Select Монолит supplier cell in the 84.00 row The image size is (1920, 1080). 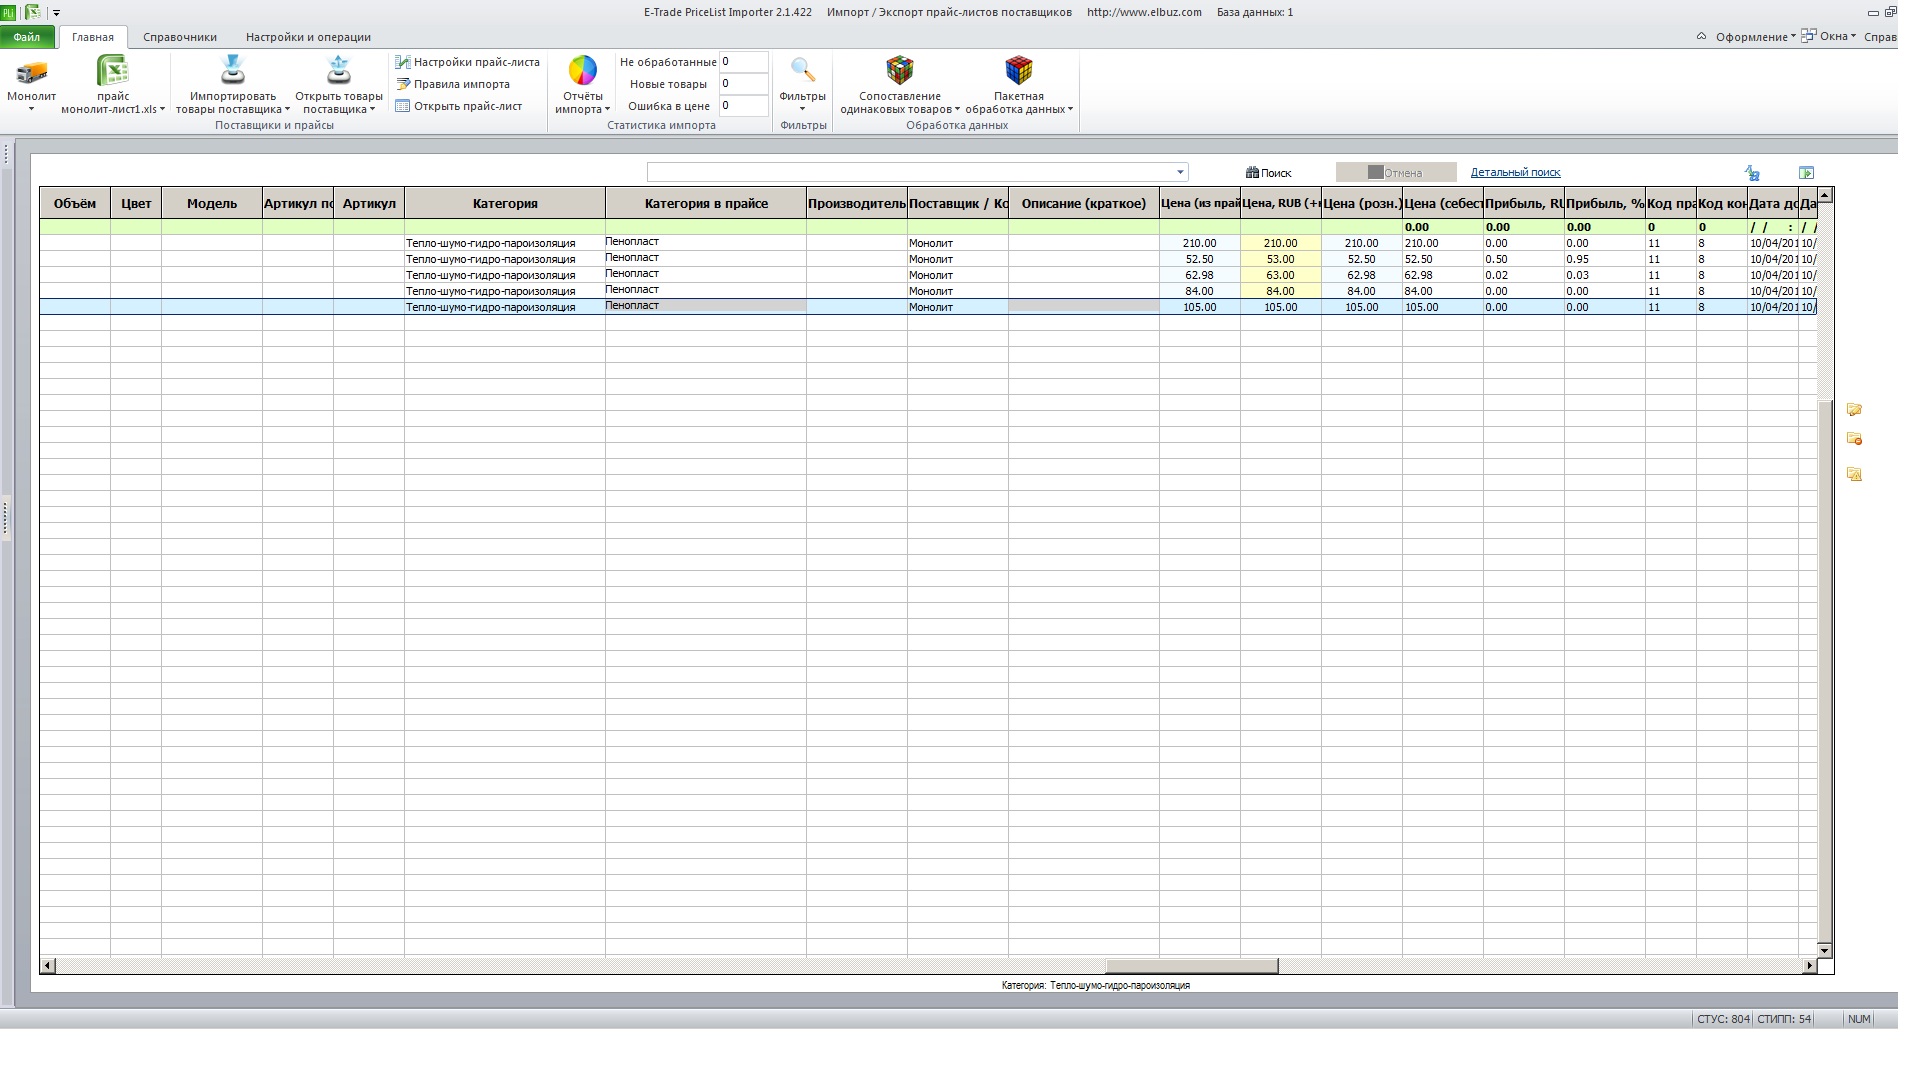click(958, 291)
